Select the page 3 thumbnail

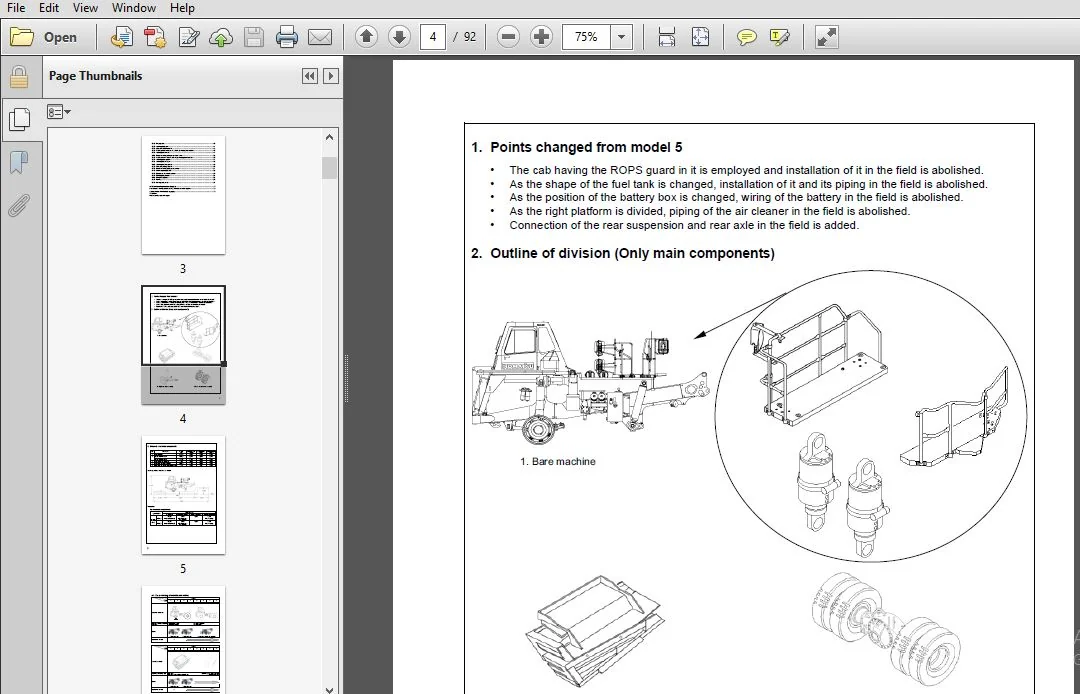pos(183,195)
